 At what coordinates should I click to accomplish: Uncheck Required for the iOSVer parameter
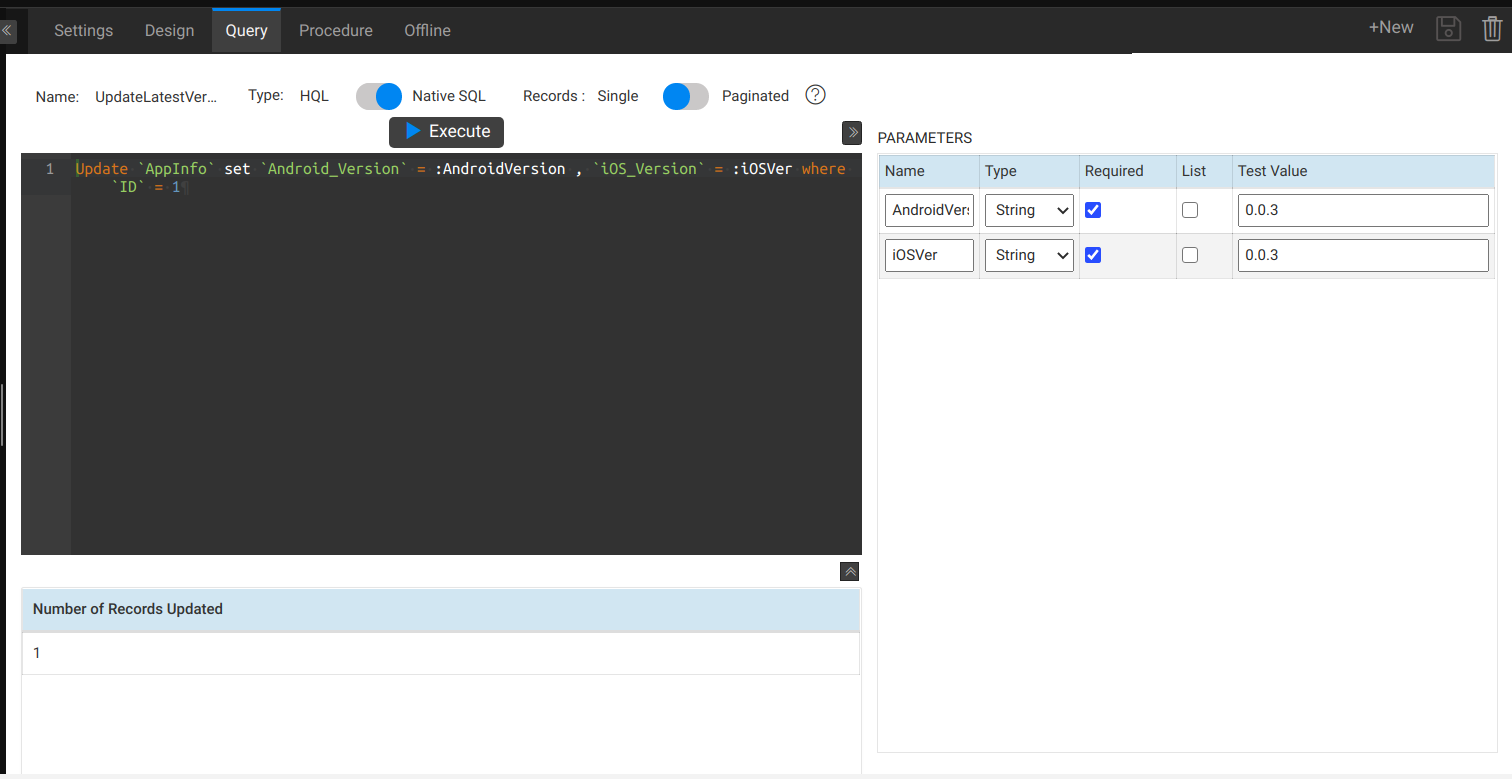1093,255
